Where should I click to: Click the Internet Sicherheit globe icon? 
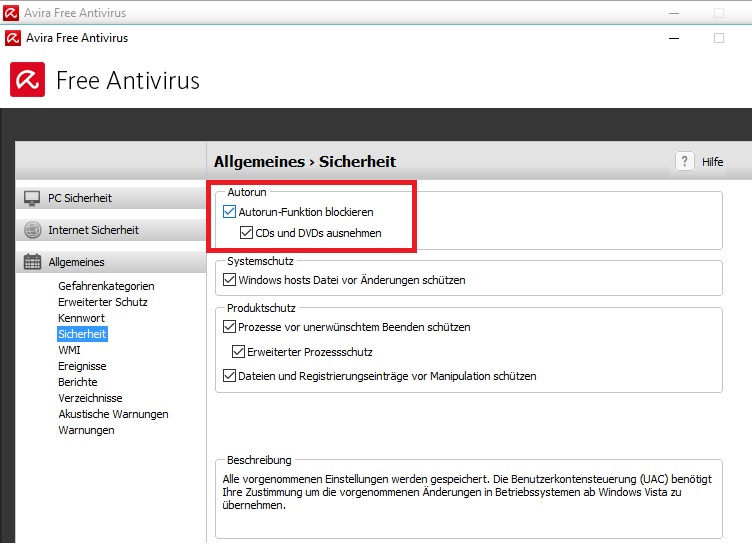[x=33, y=230]
